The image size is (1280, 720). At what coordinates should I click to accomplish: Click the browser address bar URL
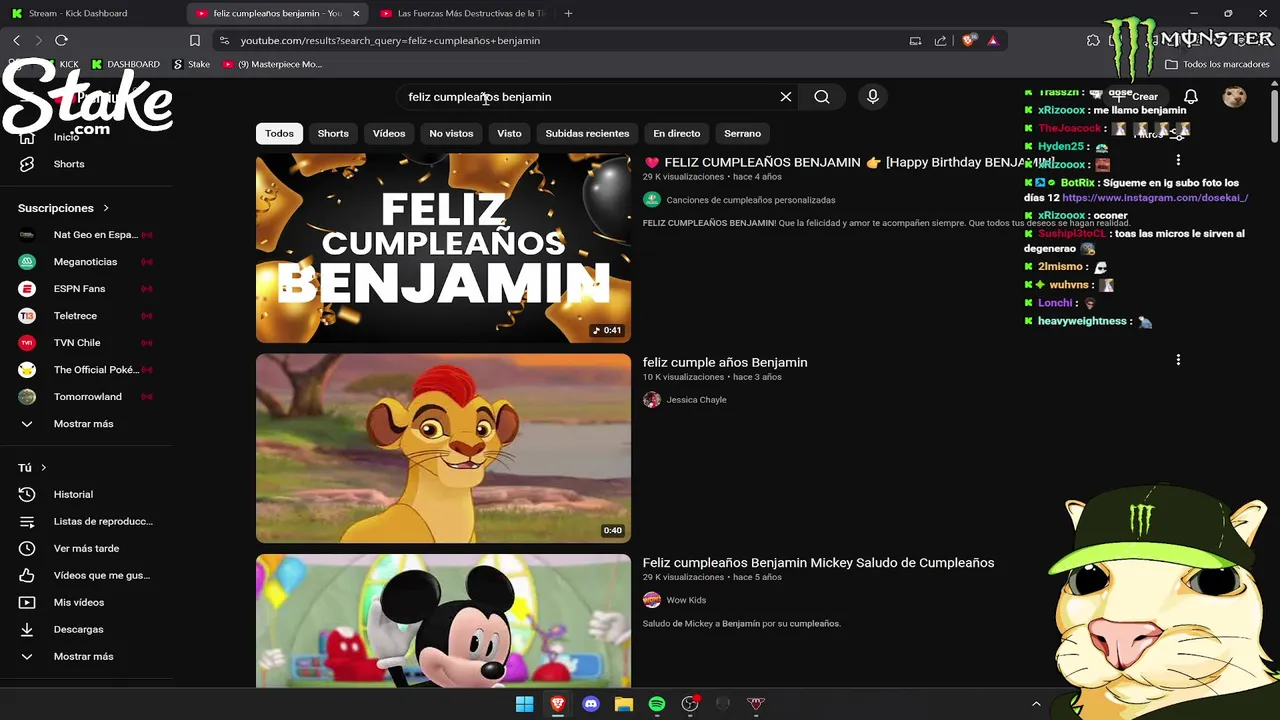coord(390,40)
